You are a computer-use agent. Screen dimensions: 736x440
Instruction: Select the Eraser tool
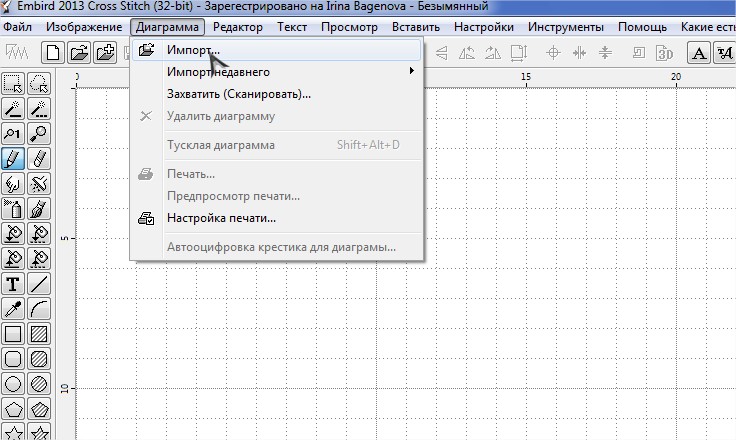(x=40, y=158)
